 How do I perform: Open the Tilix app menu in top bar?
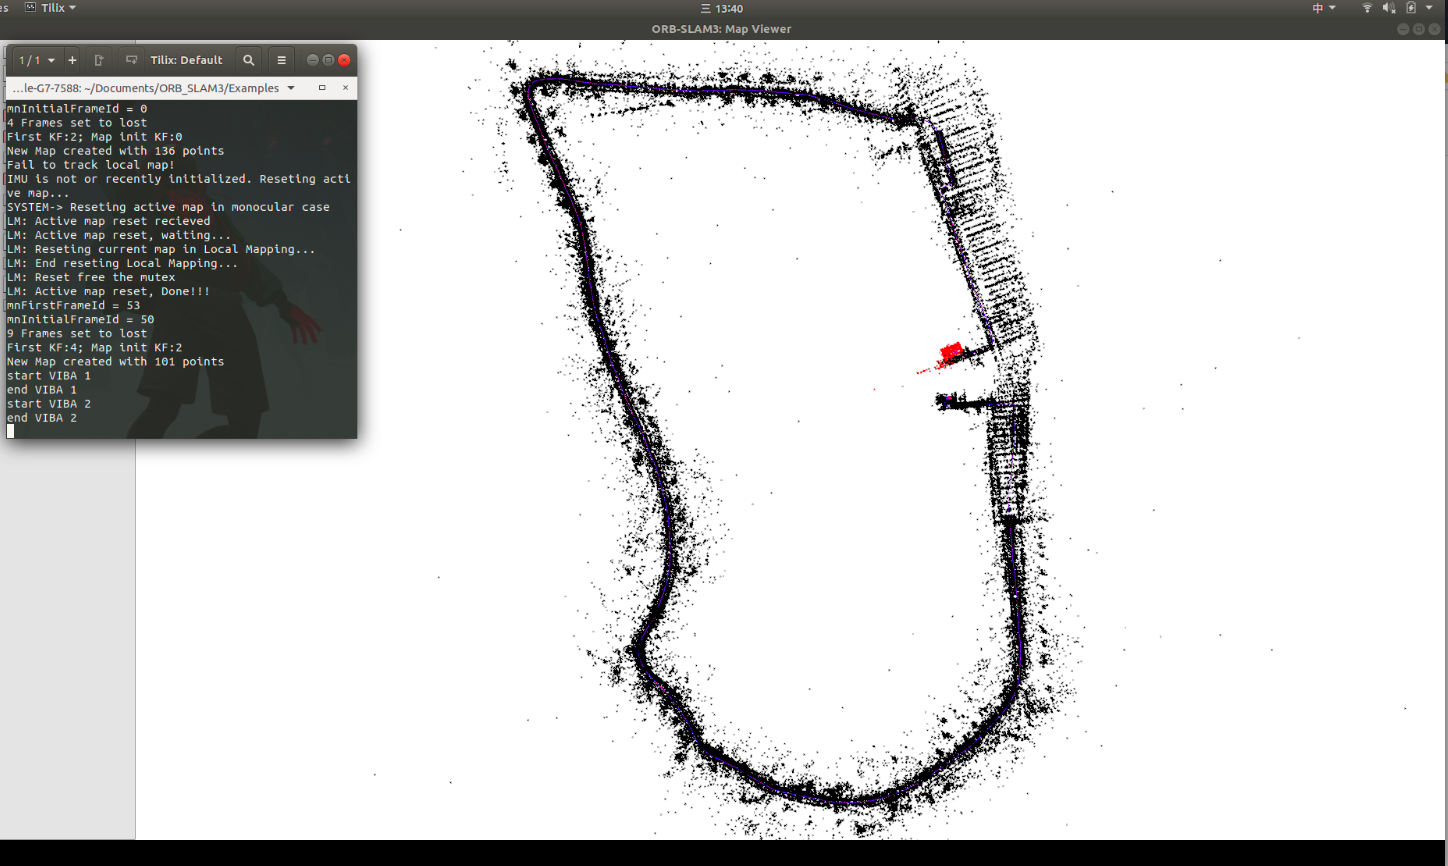pos(50,8)
